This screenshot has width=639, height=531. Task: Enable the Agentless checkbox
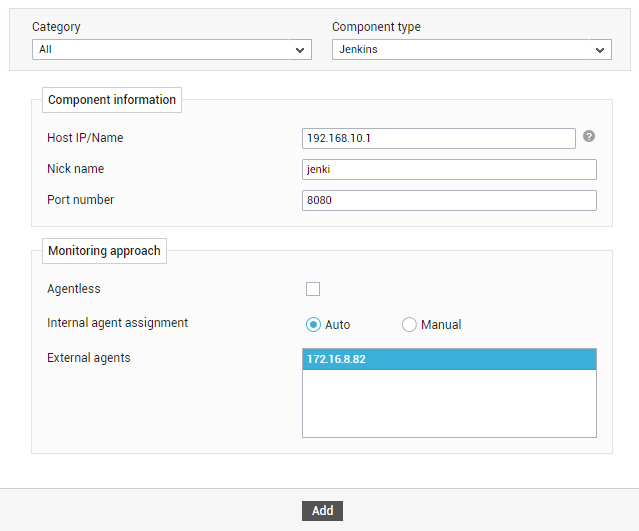313,289
